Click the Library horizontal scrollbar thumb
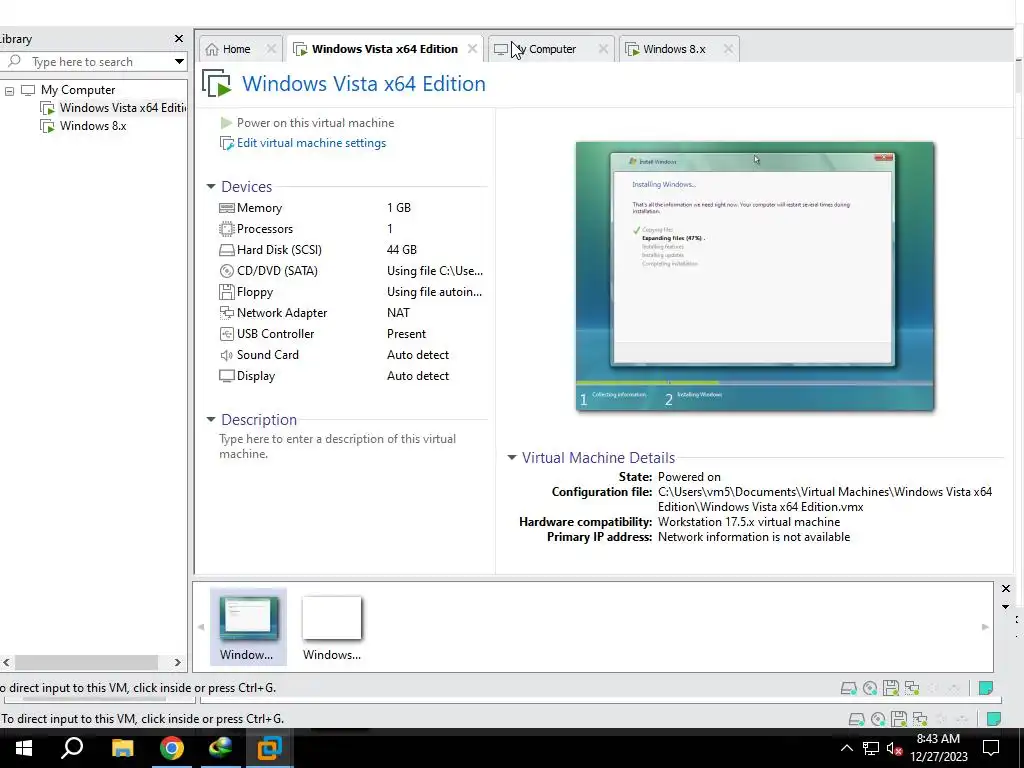The height and width of the screenshot is (768, 1024). point(86,662)
